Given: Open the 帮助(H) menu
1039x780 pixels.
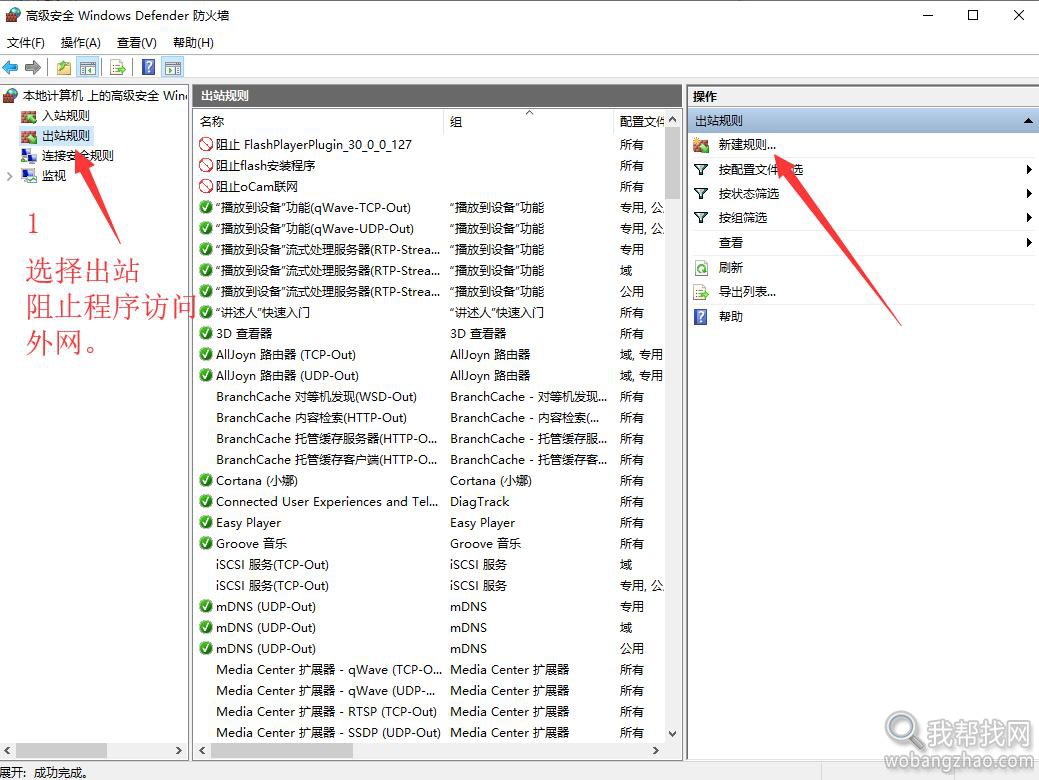Looking at the screenshot, I should click(193, 43).
